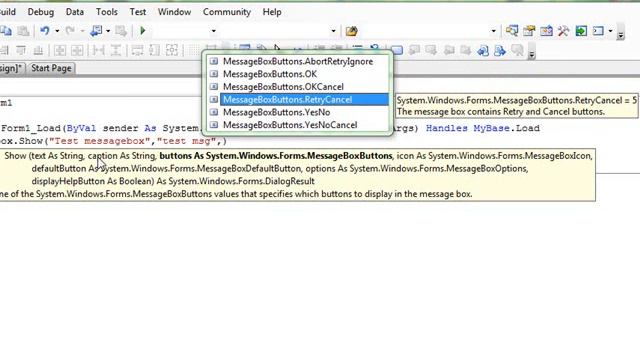
Task: Open the solution platforms dropdown
Action: coord(333,31)
